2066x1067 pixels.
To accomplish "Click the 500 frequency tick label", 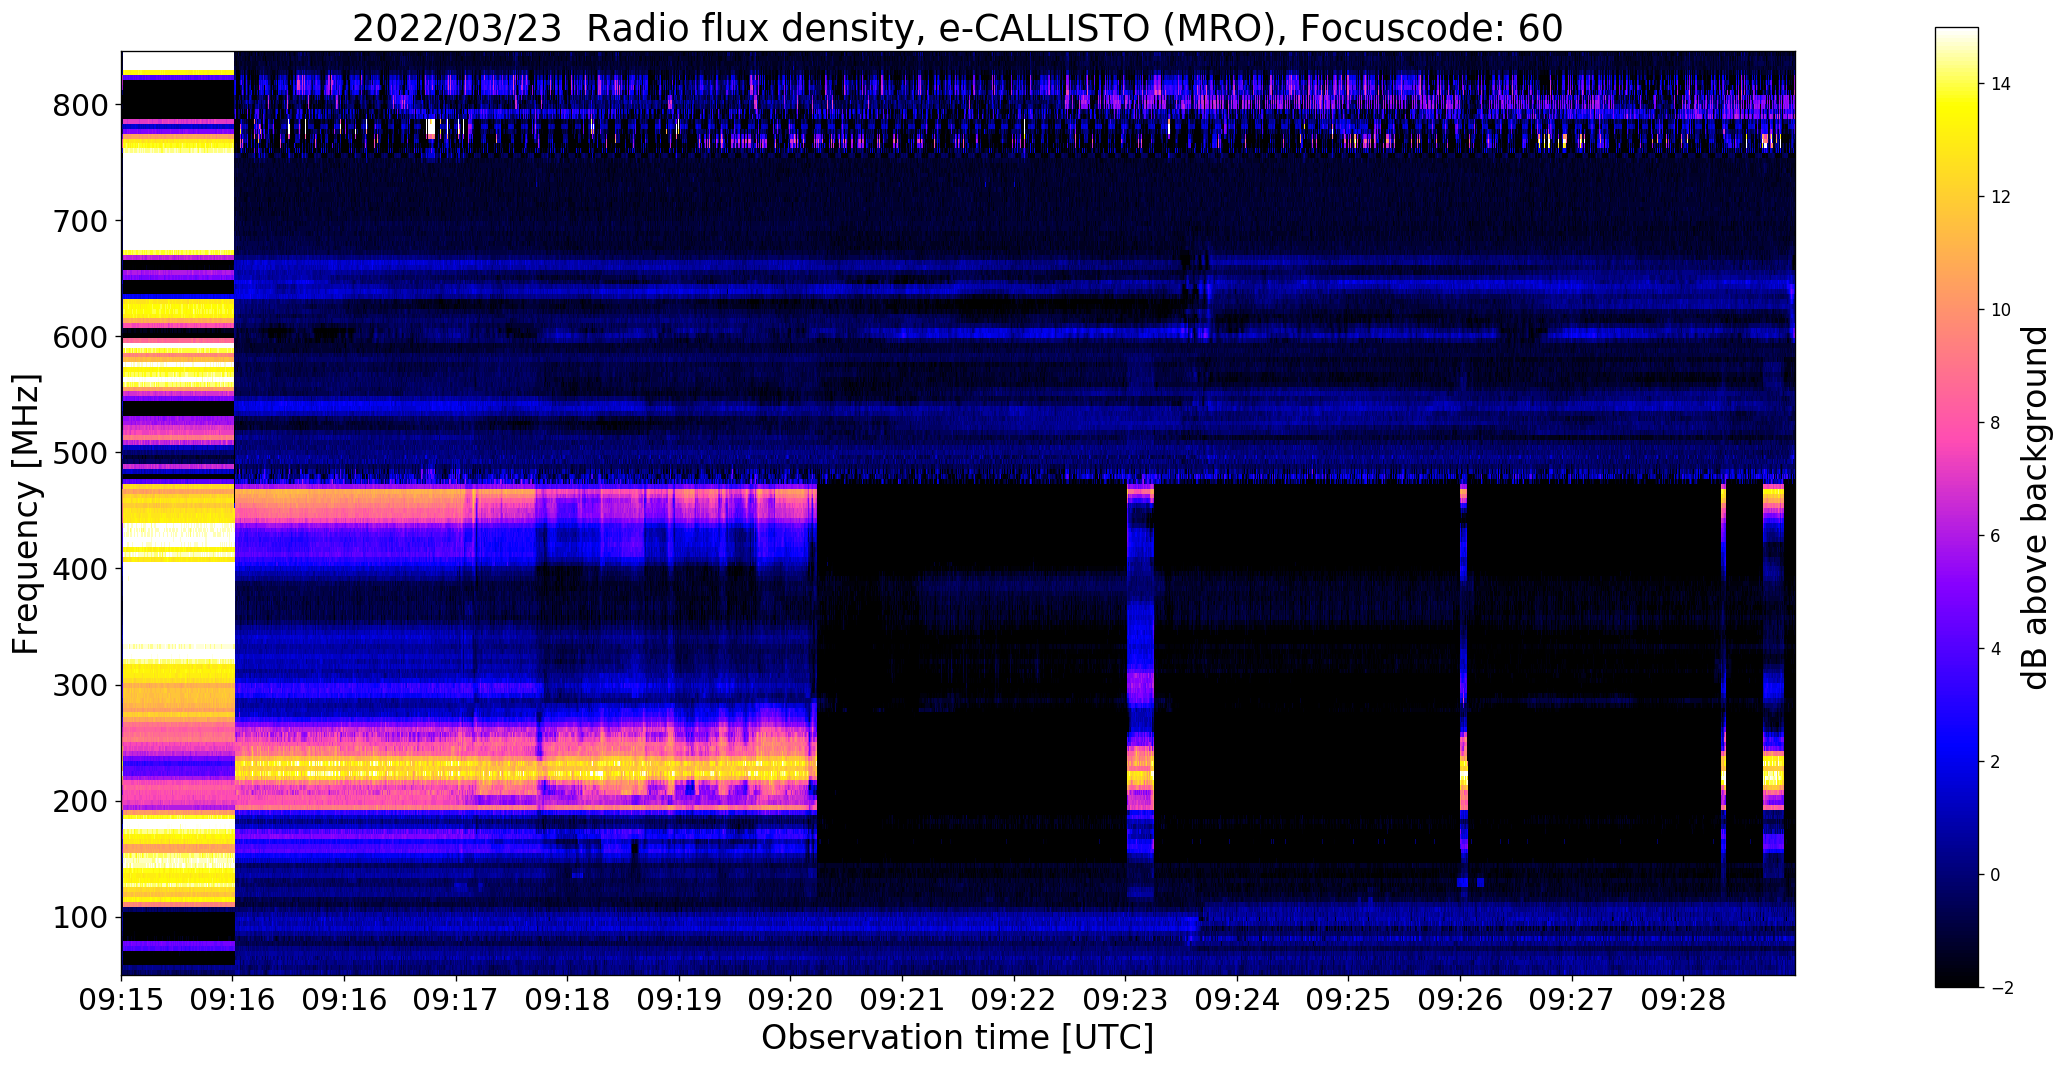I will click(x=81, y=453).
